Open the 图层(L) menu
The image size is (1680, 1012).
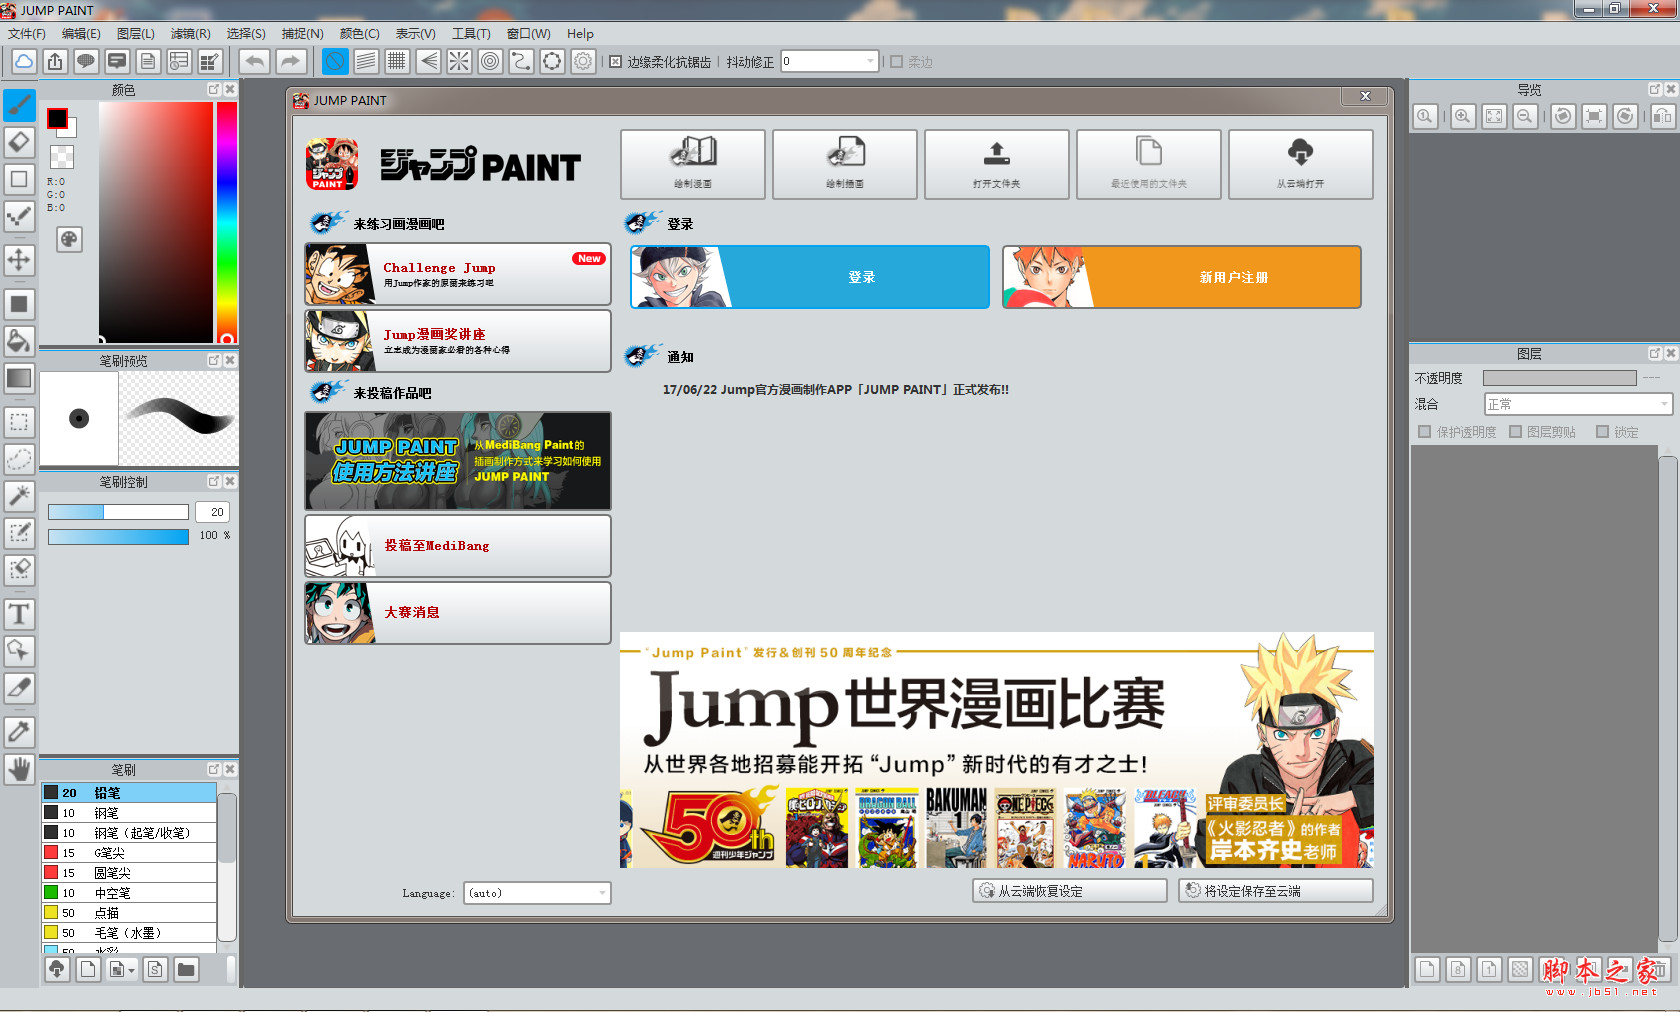tap(136, 34)
